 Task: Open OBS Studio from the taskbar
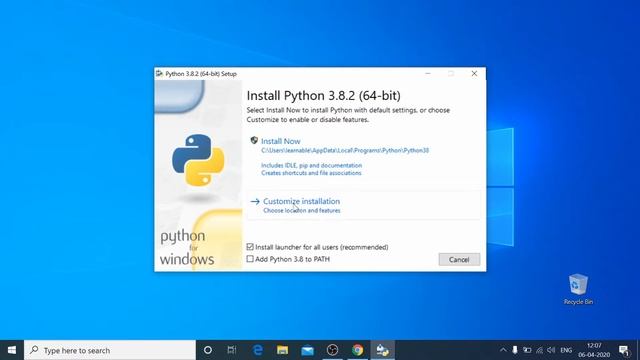coord(332,350)
